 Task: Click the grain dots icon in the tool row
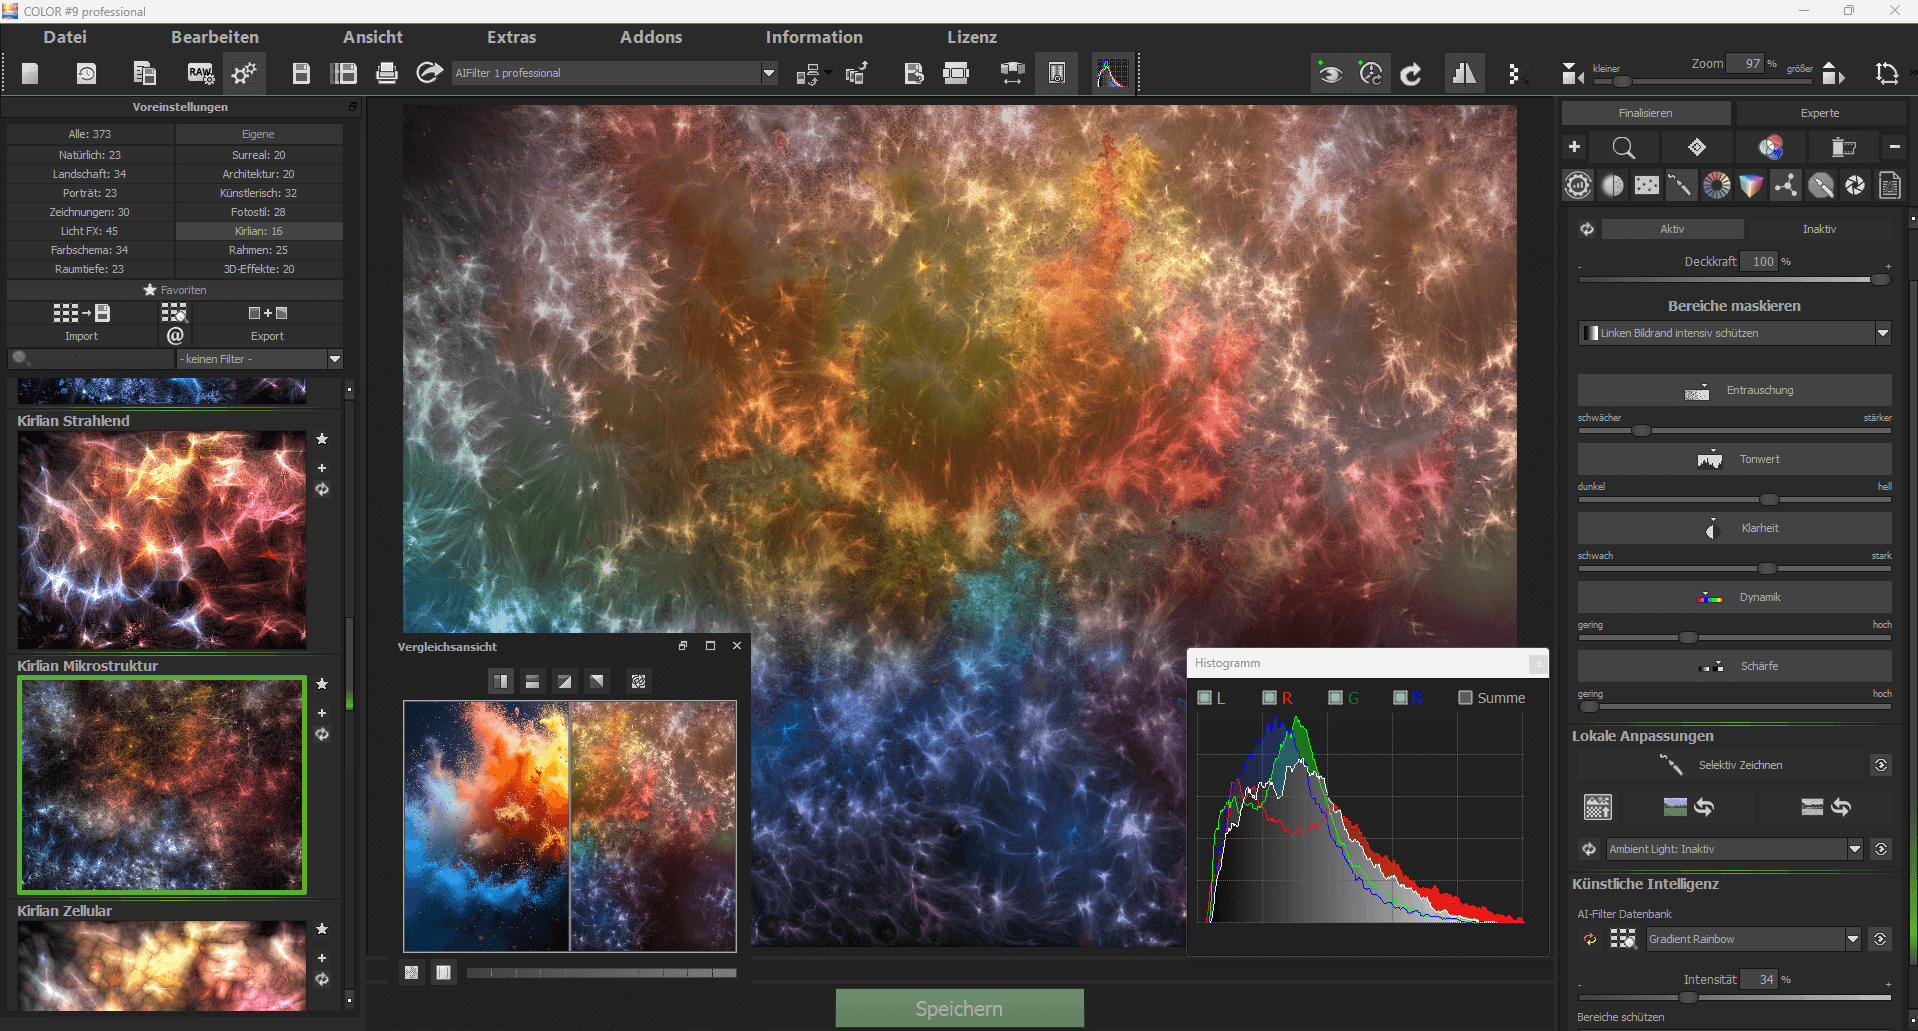[1647, 185]
